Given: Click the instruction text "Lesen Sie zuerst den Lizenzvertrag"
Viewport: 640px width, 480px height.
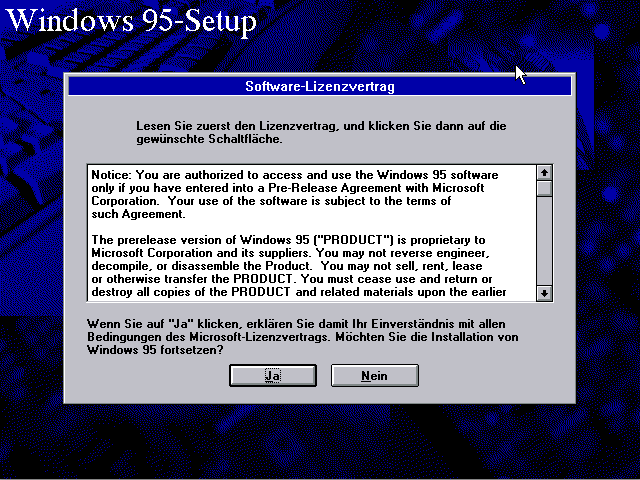Looking at the screenshot, I should click(x=236, y=126).
